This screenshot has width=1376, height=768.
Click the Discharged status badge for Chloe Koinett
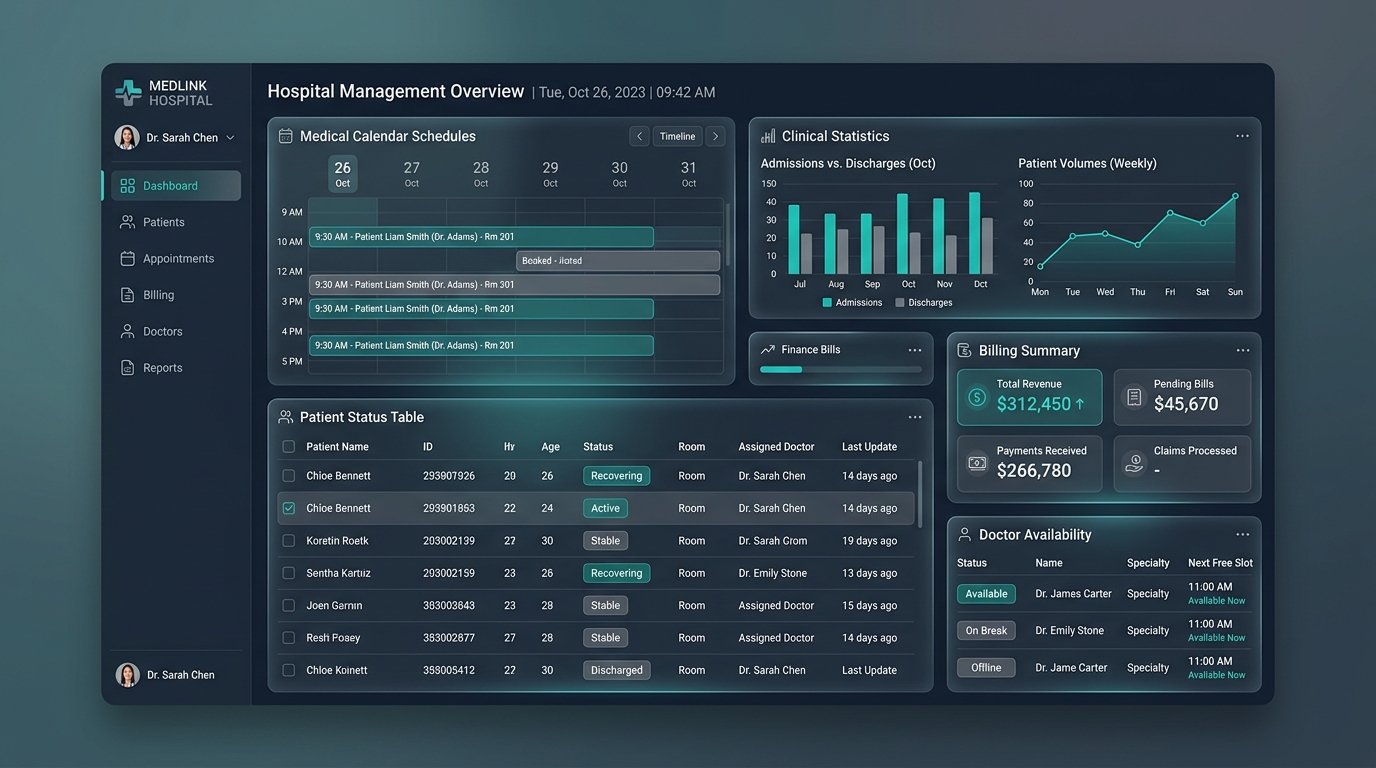616,670
